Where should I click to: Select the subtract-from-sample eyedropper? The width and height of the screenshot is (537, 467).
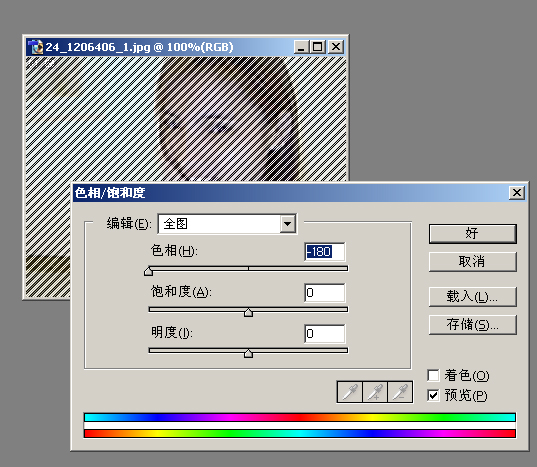(400, 392)
